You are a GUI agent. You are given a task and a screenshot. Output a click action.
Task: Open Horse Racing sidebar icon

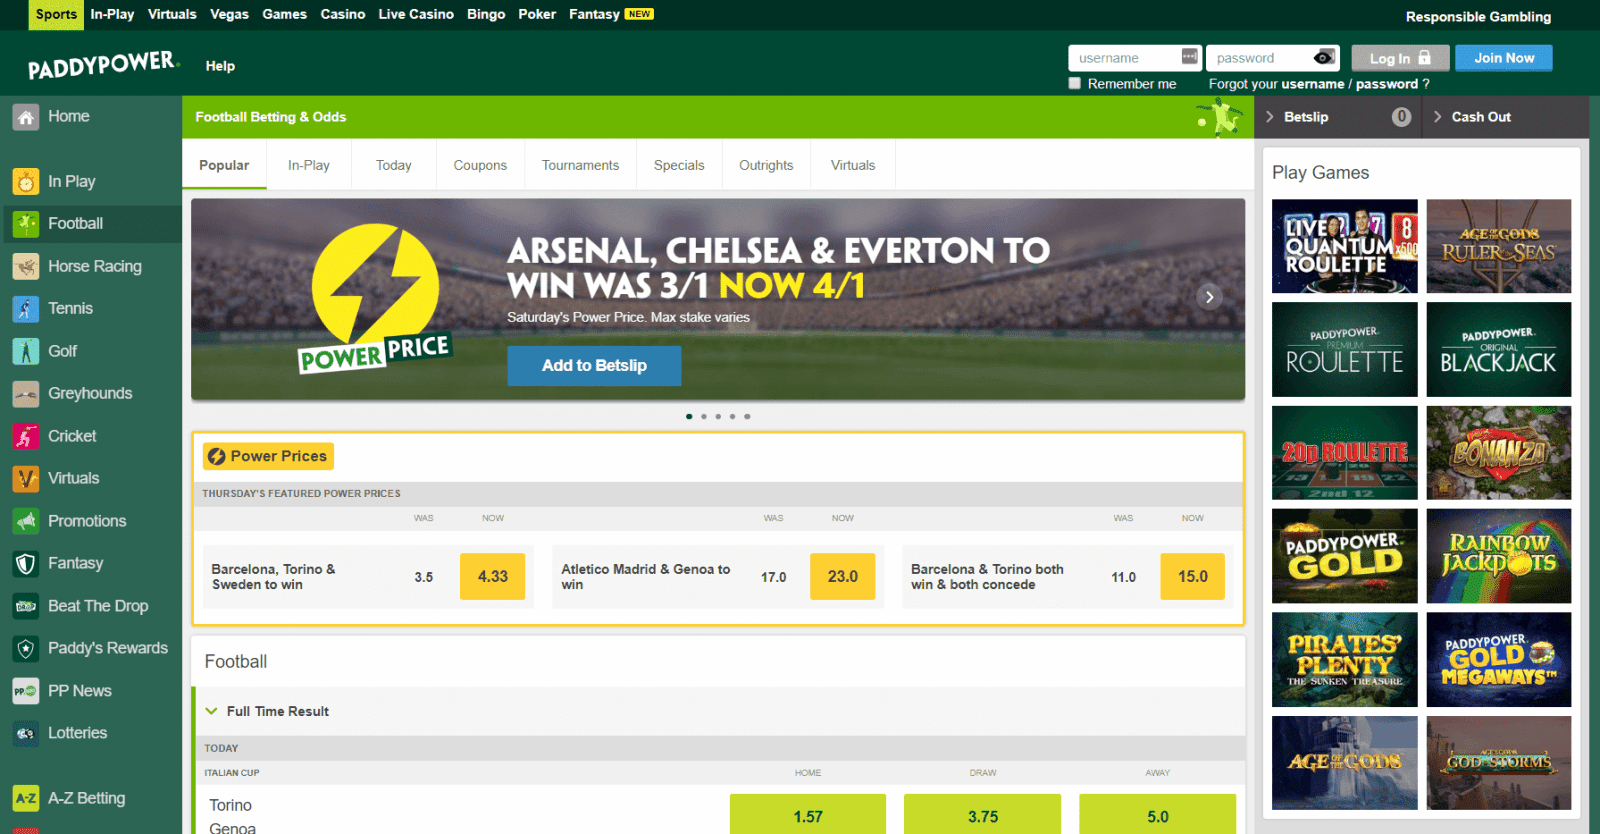26,266
